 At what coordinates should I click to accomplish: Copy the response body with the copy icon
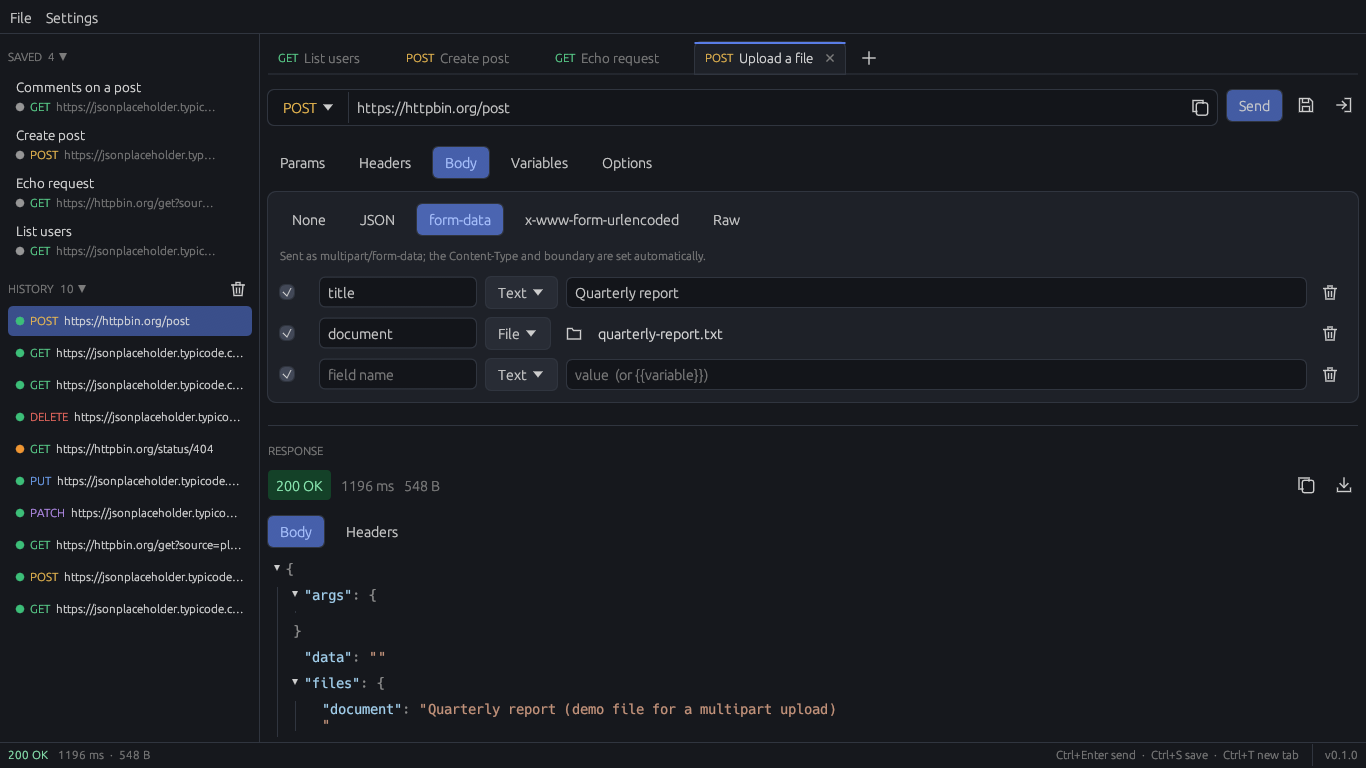tap(1306, 485)
